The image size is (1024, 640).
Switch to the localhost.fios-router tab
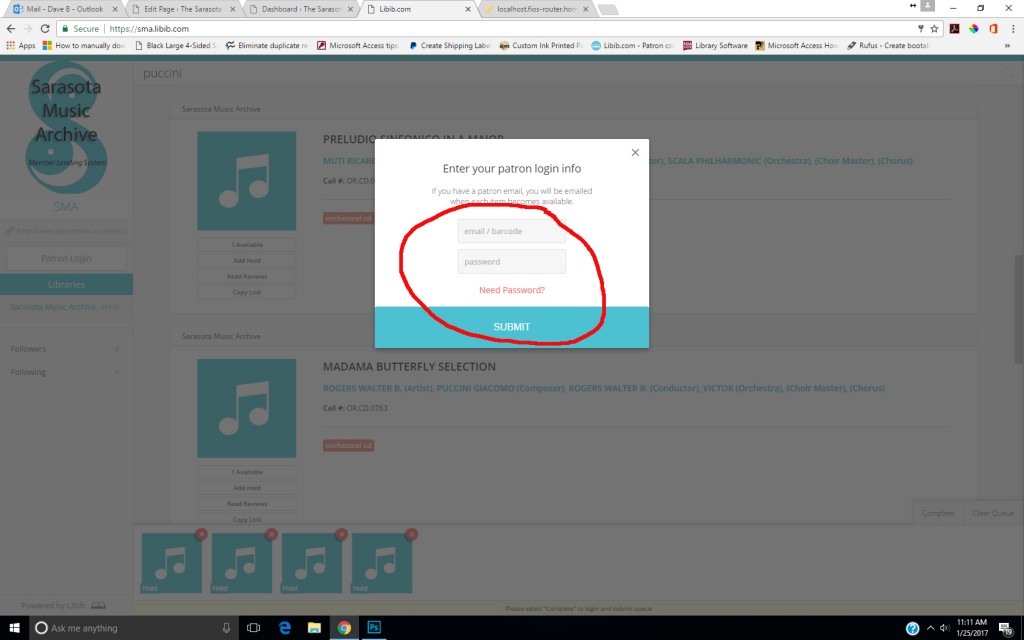(x=536, y=9)
